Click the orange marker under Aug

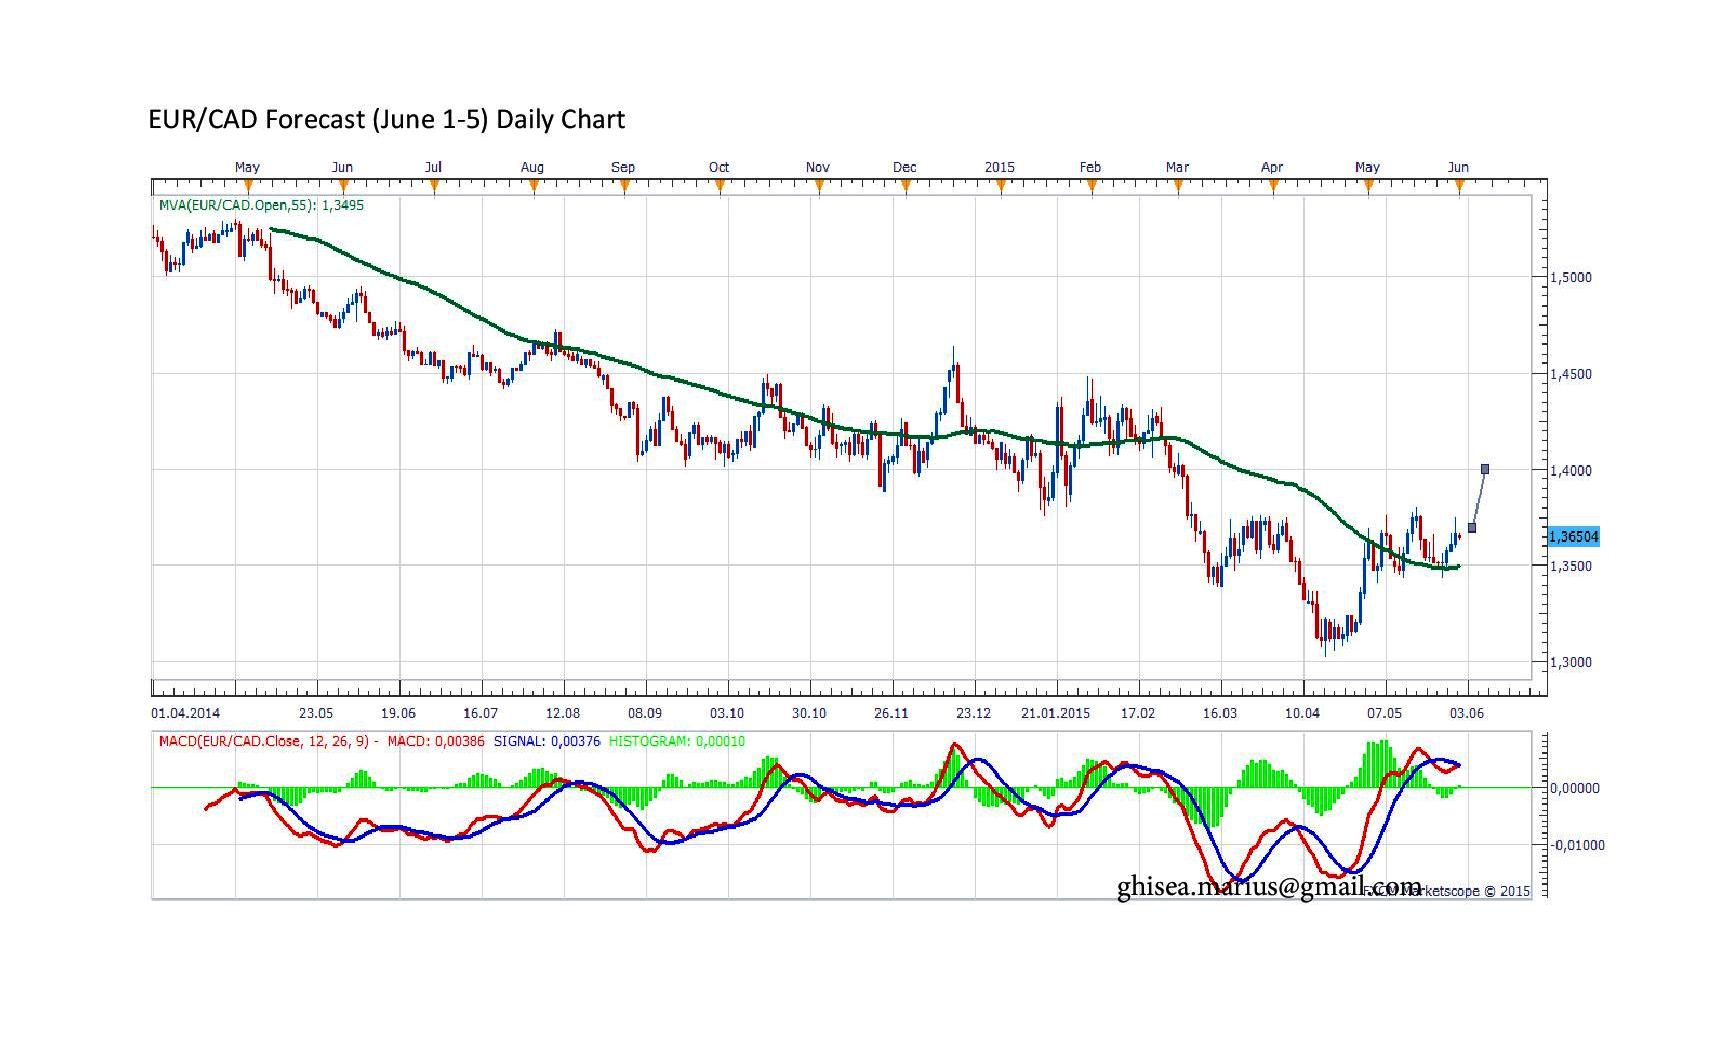534,185
